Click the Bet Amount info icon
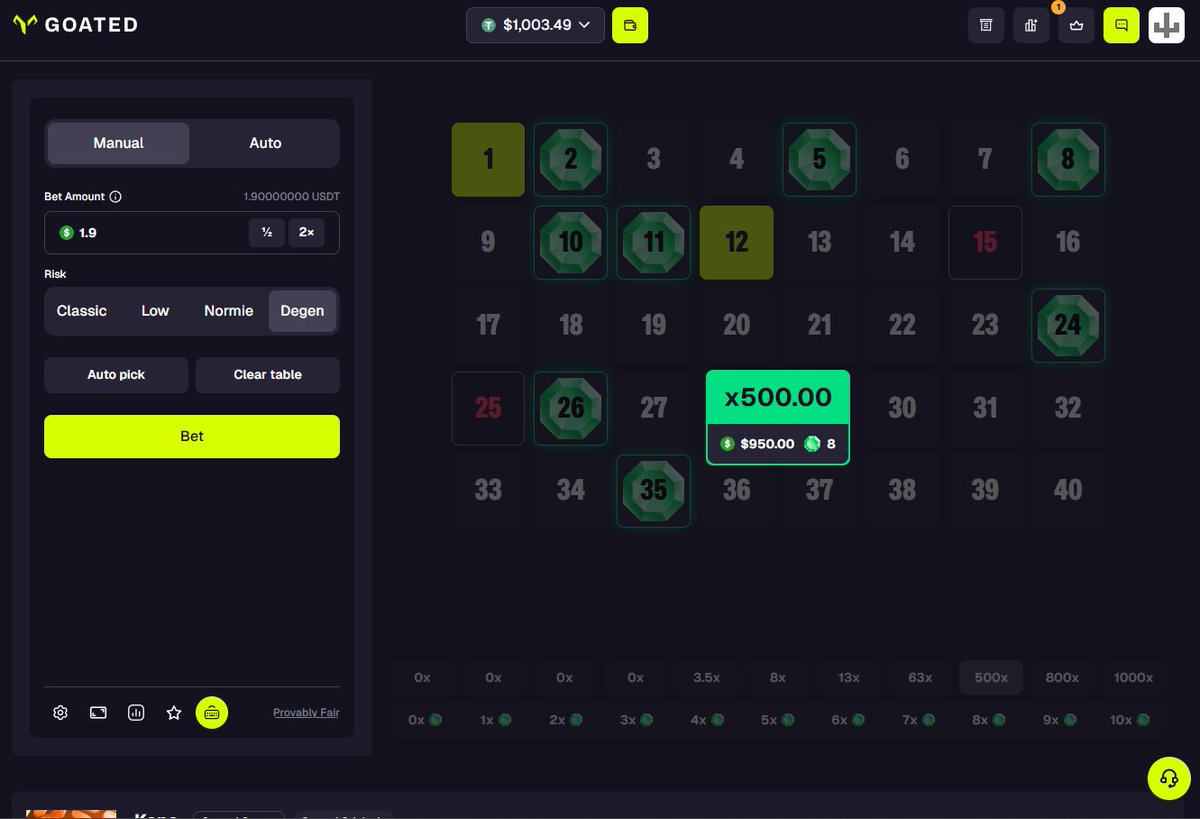1200x819 pixels. pyautogui.click(x=115, y=197)
